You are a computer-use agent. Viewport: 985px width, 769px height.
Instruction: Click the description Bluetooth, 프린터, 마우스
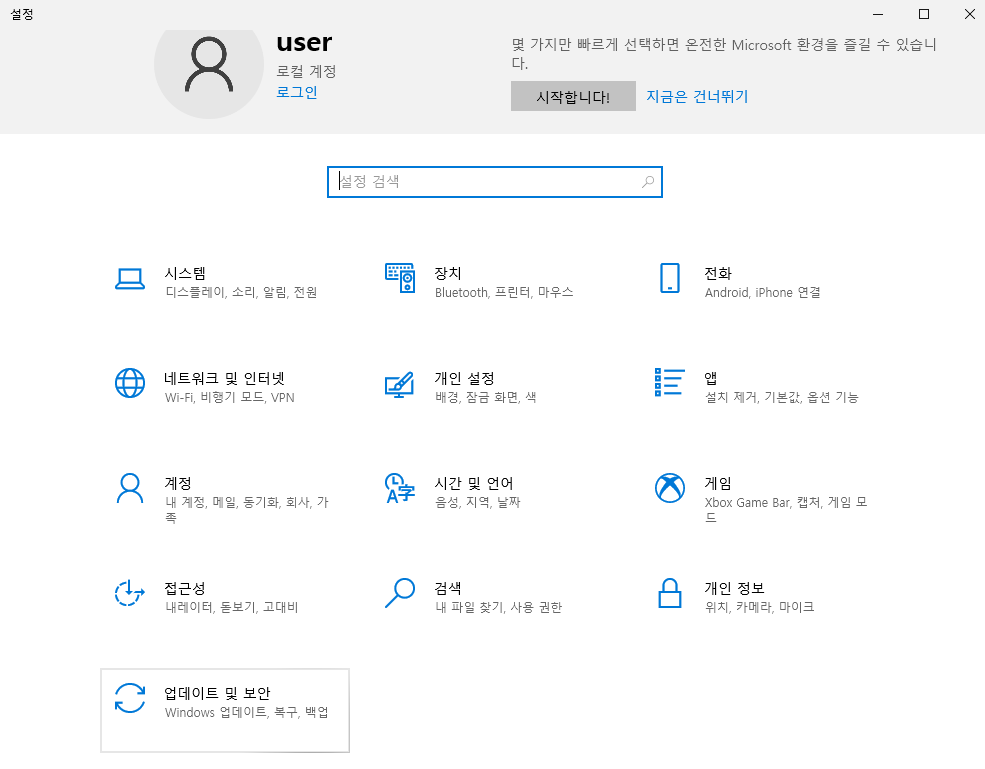tap(504, 292)
